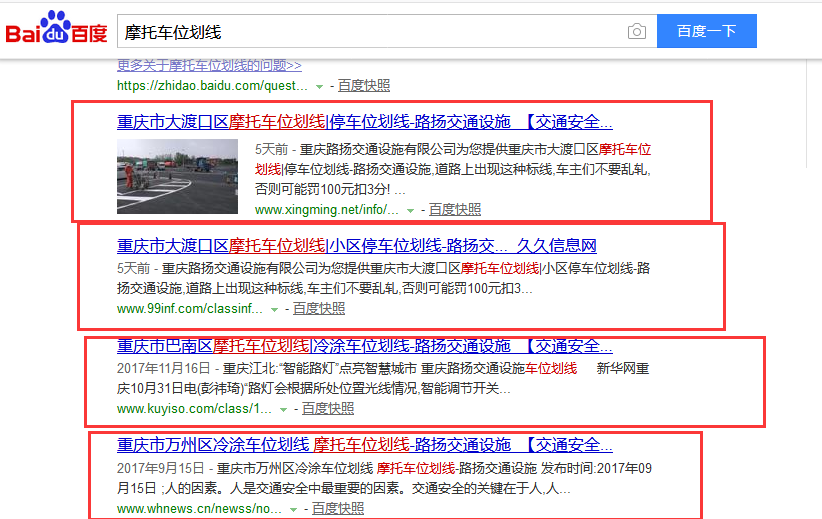Expand arrow next to www.kuyiso.com URL

click(x=284, y=409)
